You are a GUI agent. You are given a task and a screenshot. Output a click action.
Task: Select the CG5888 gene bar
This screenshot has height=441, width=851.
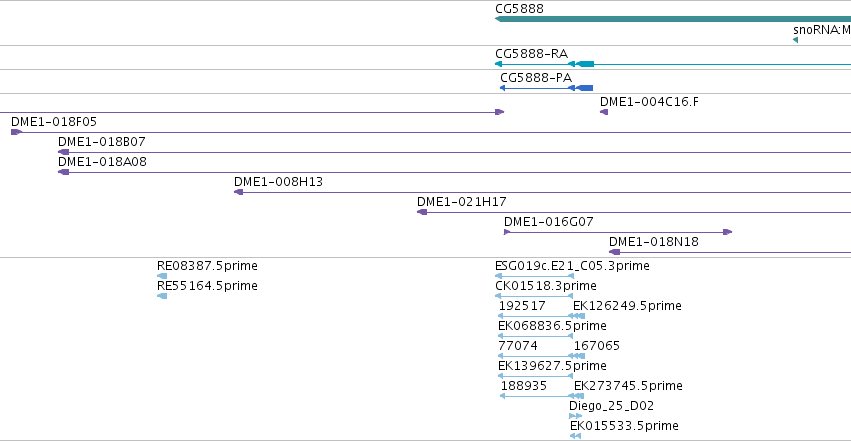673,19
